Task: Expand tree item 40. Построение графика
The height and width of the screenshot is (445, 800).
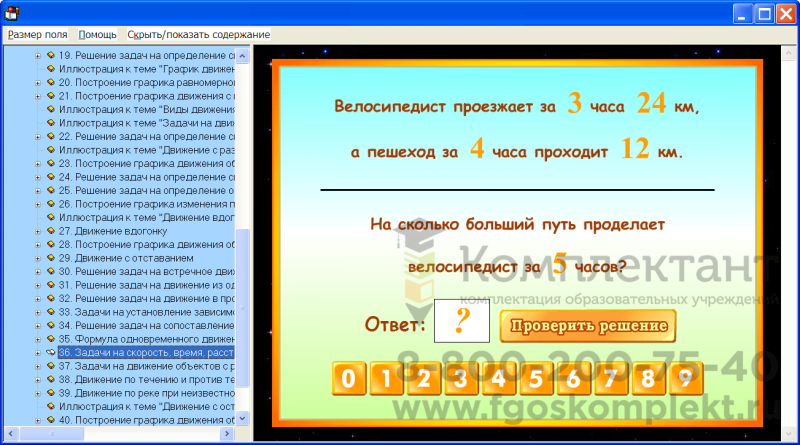Action: pos(38,420)
